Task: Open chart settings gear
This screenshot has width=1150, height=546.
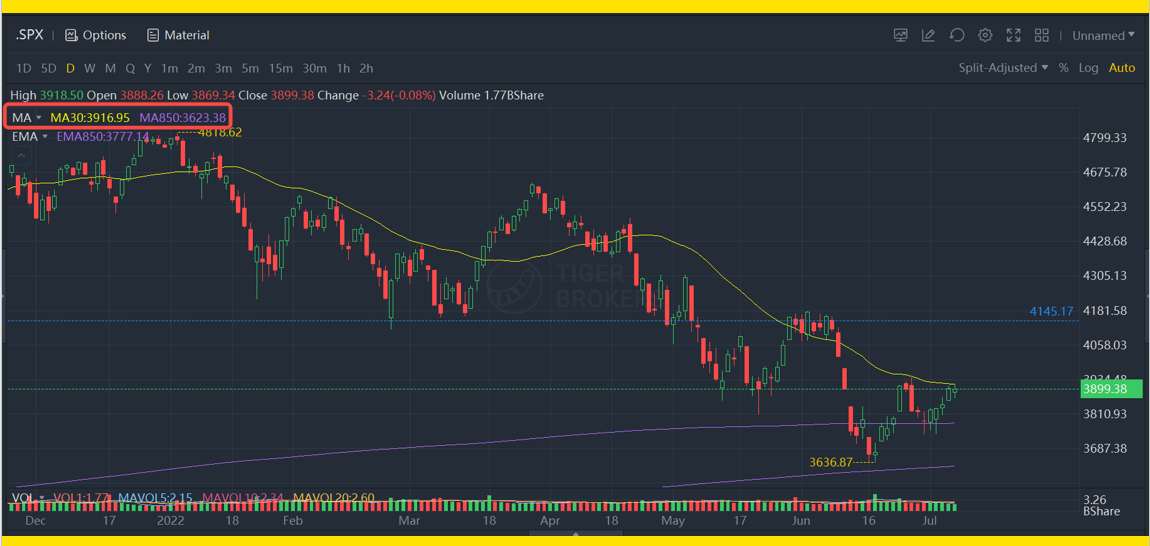Action: (985, 35)
